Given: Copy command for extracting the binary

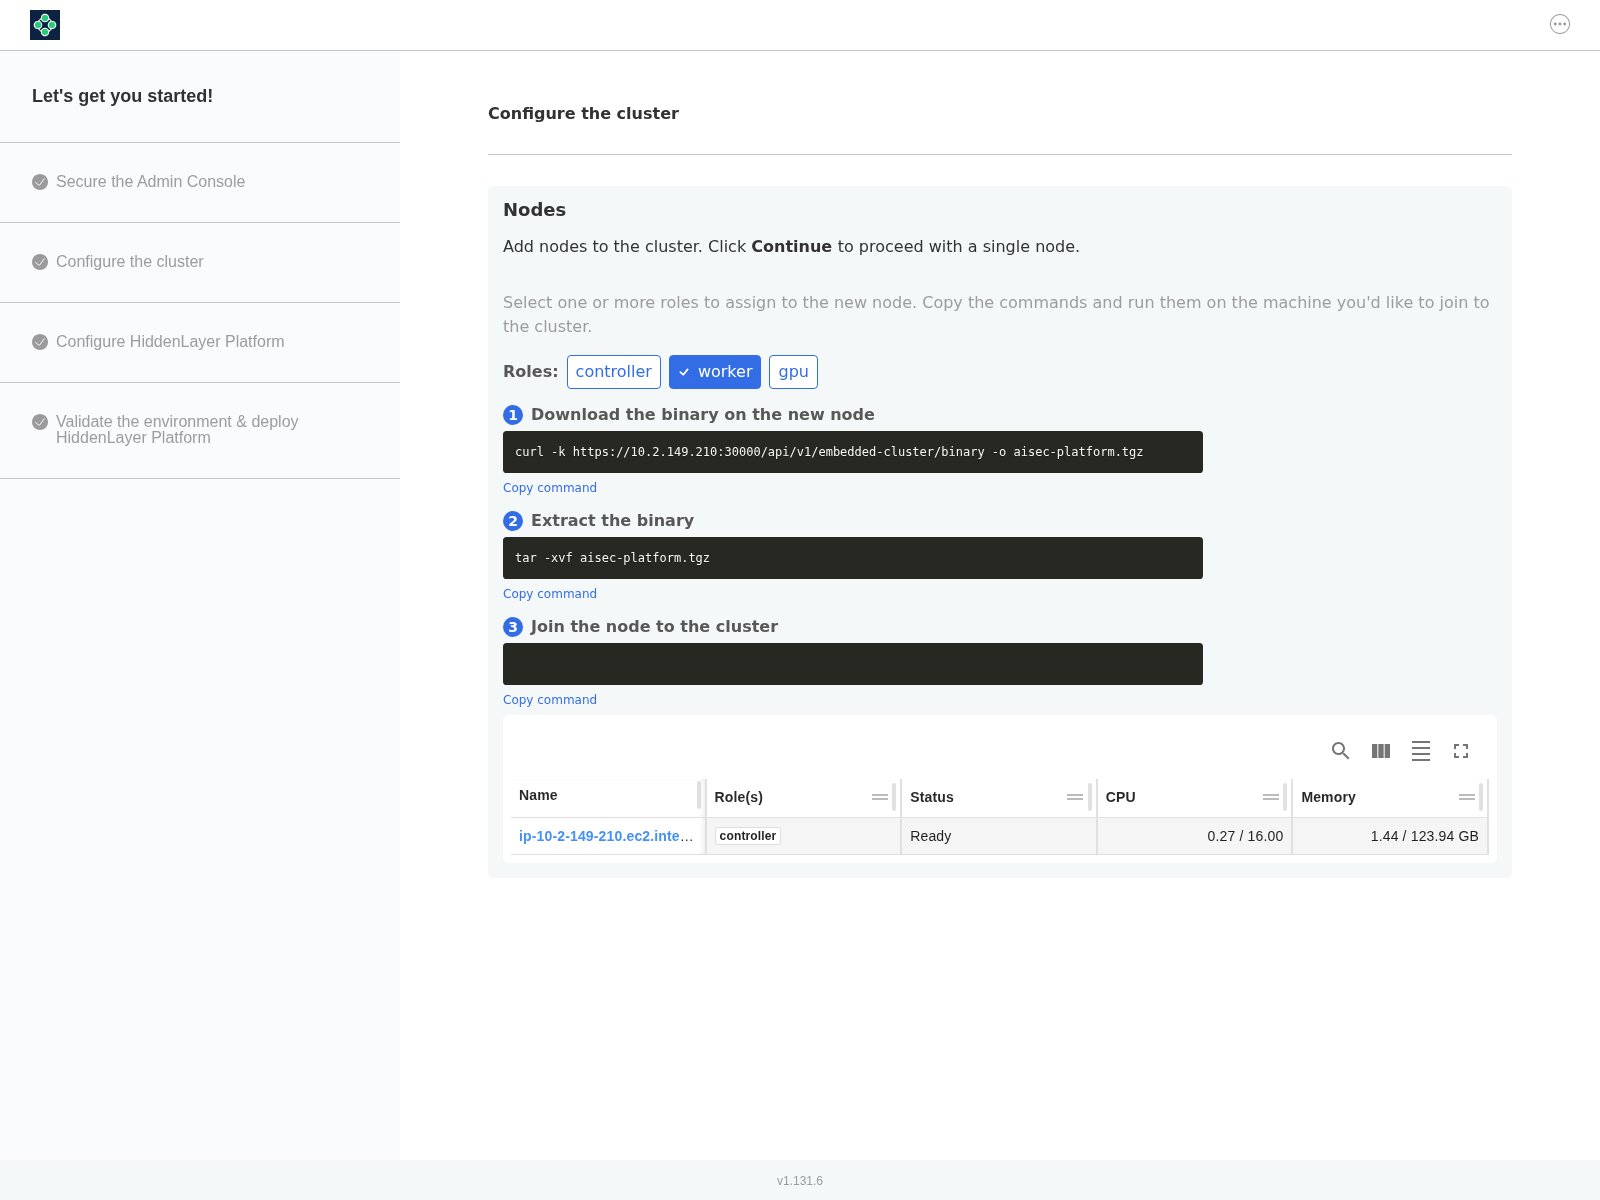Looking at the screenshot, I should tap(550, 594).
